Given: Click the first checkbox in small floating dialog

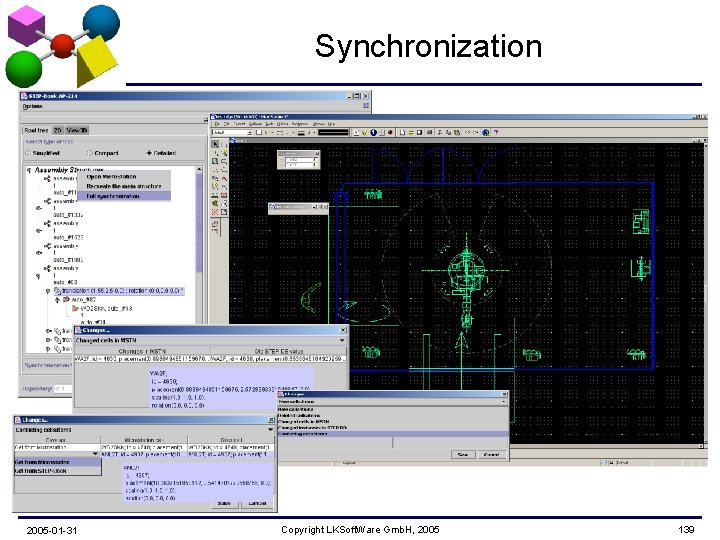Looking at the screenshot, I should (x=315, y=159).
